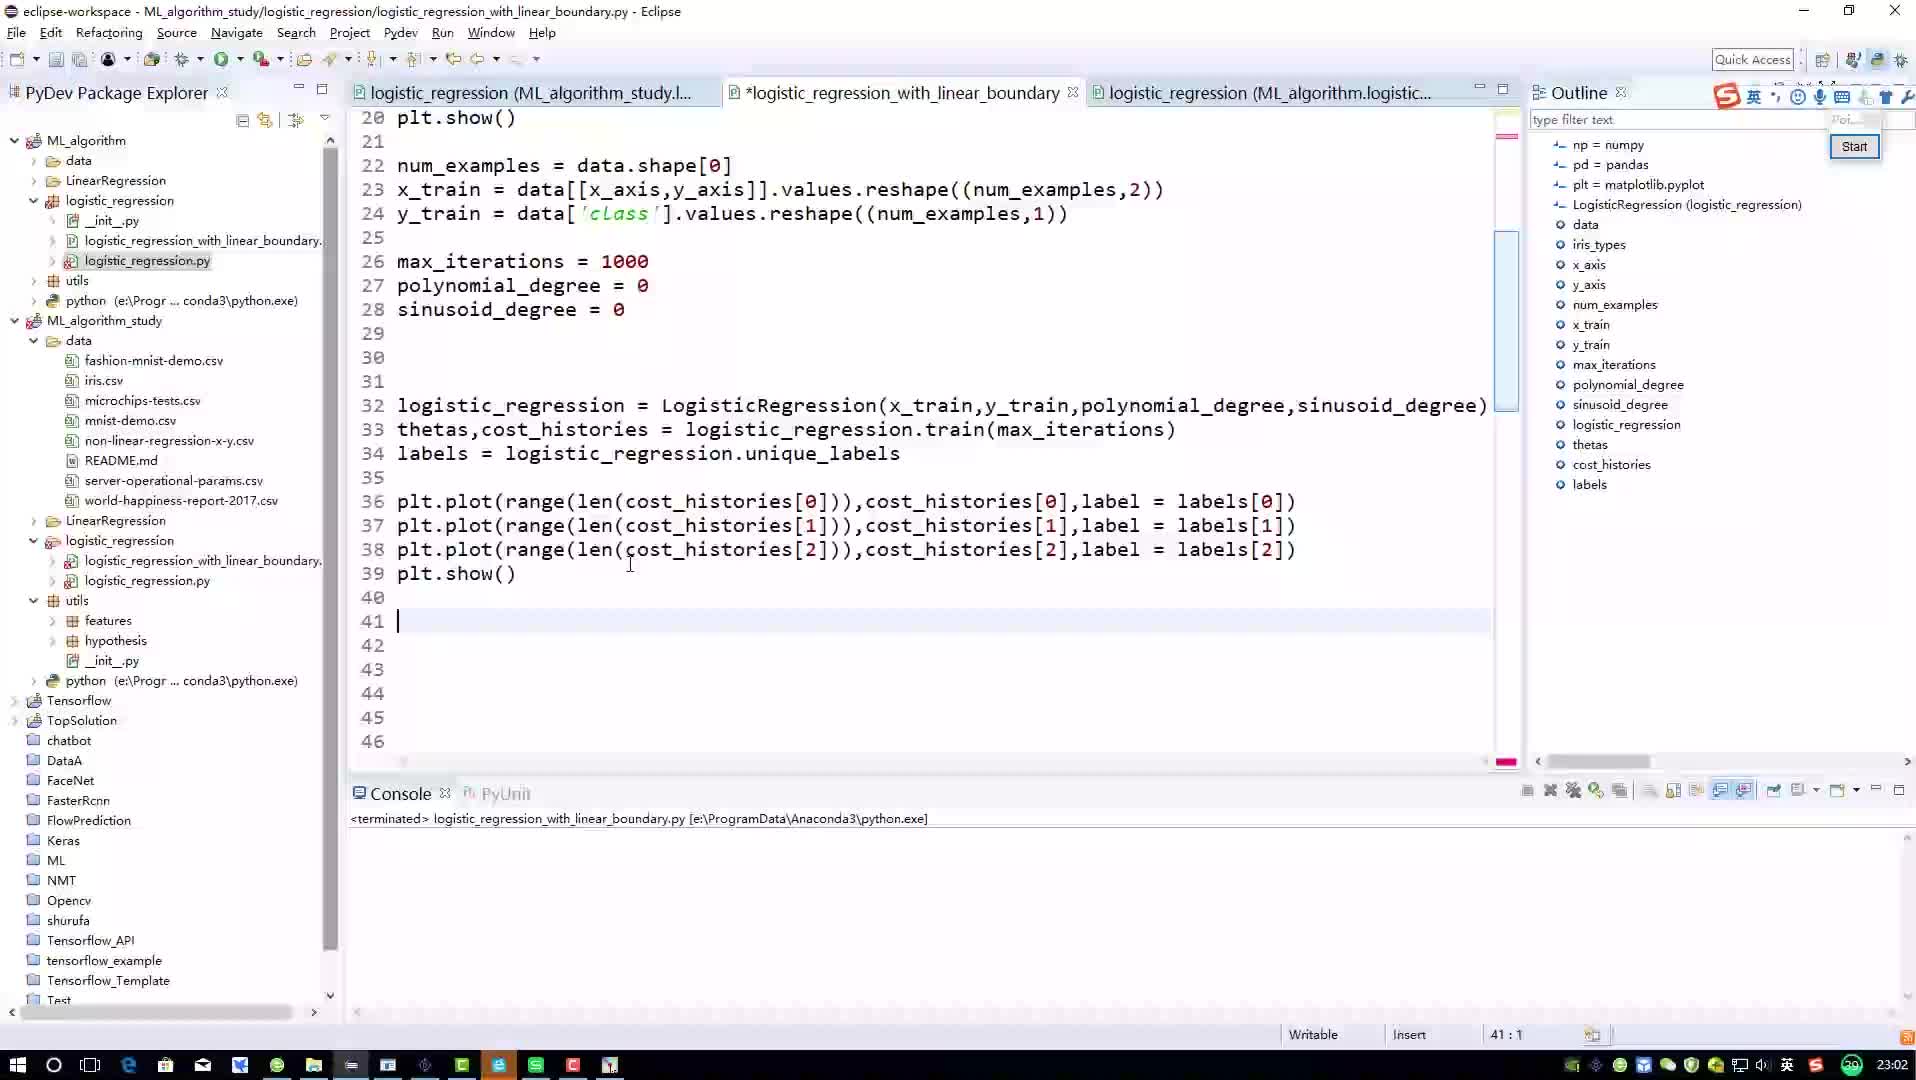Viewport: 1916px width, 1080px height.
Task: Expand the LinearRegression folder under ML_algorithm
Action: click(33, 181)
